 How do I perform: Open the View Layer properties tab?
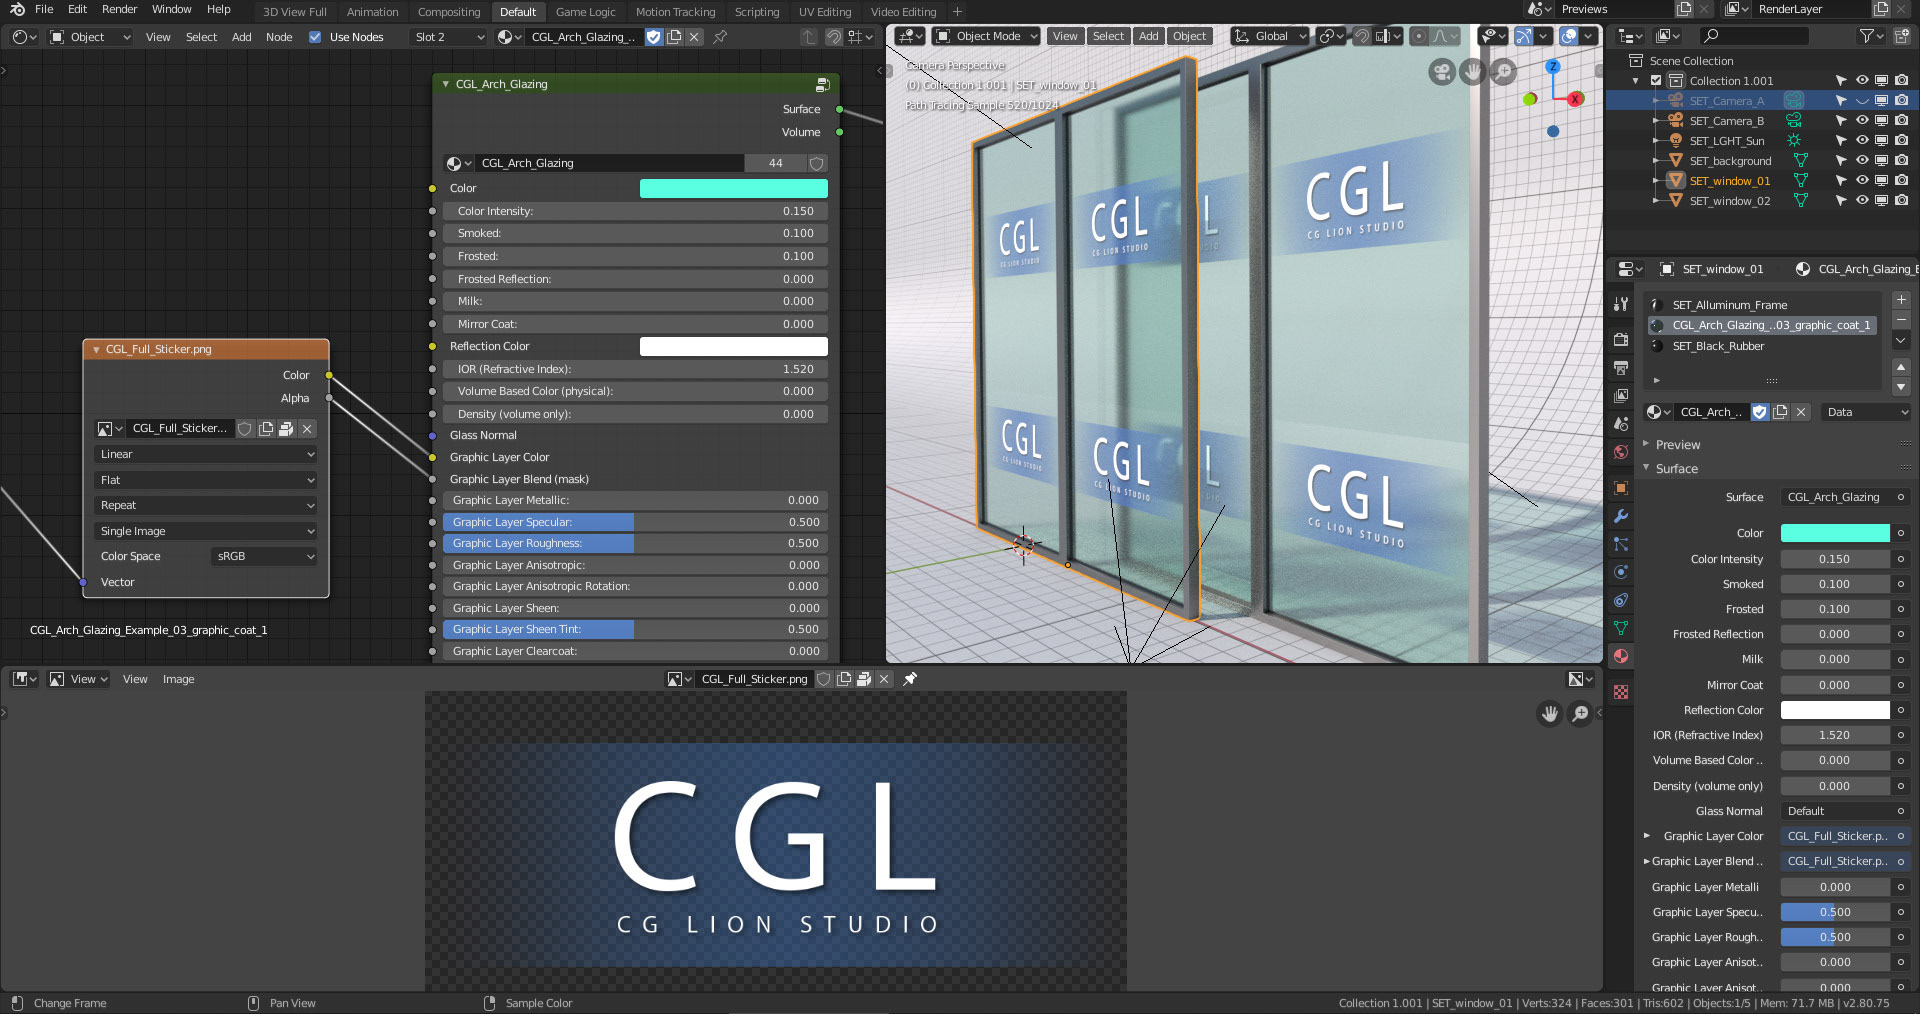tap(1621, 396)
